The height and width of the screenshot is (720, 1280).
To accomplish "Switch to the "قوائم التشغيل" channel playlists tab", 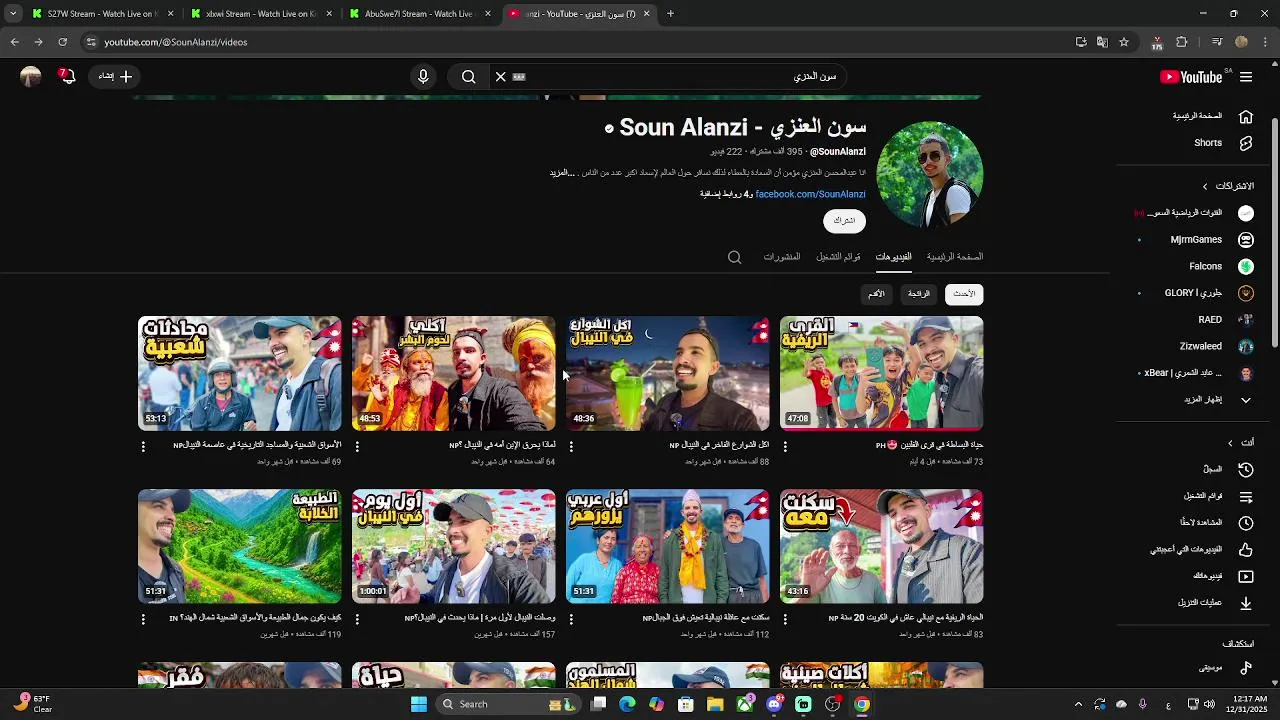I will point(838,257).
